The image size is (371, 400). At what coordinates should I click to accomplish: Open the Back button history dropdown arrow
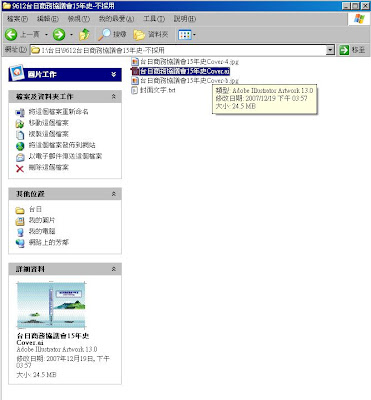pyautogui.click(x=46, y=35)
